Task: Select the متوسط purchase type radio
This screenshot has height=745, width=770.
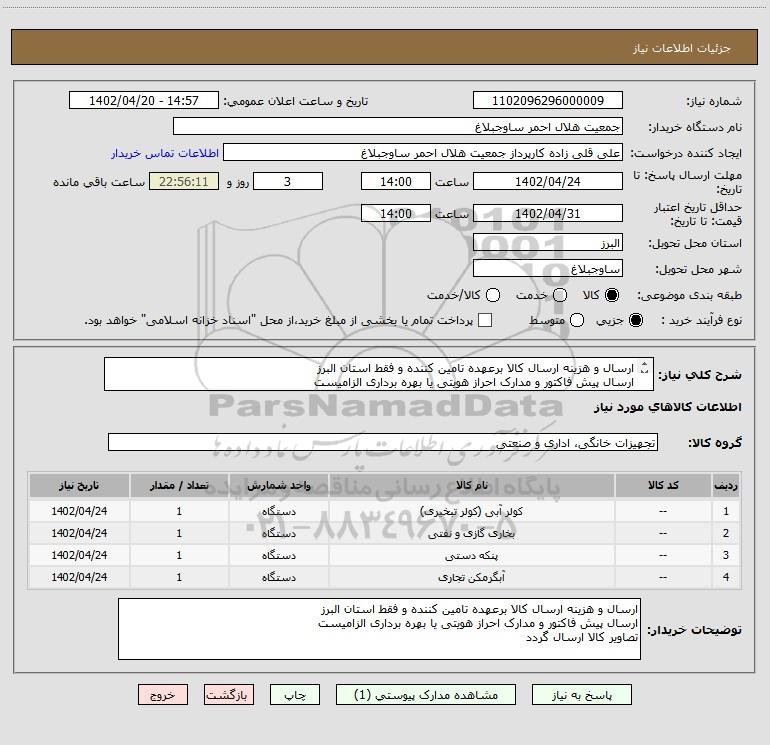Action: click(x=577, y=320)
